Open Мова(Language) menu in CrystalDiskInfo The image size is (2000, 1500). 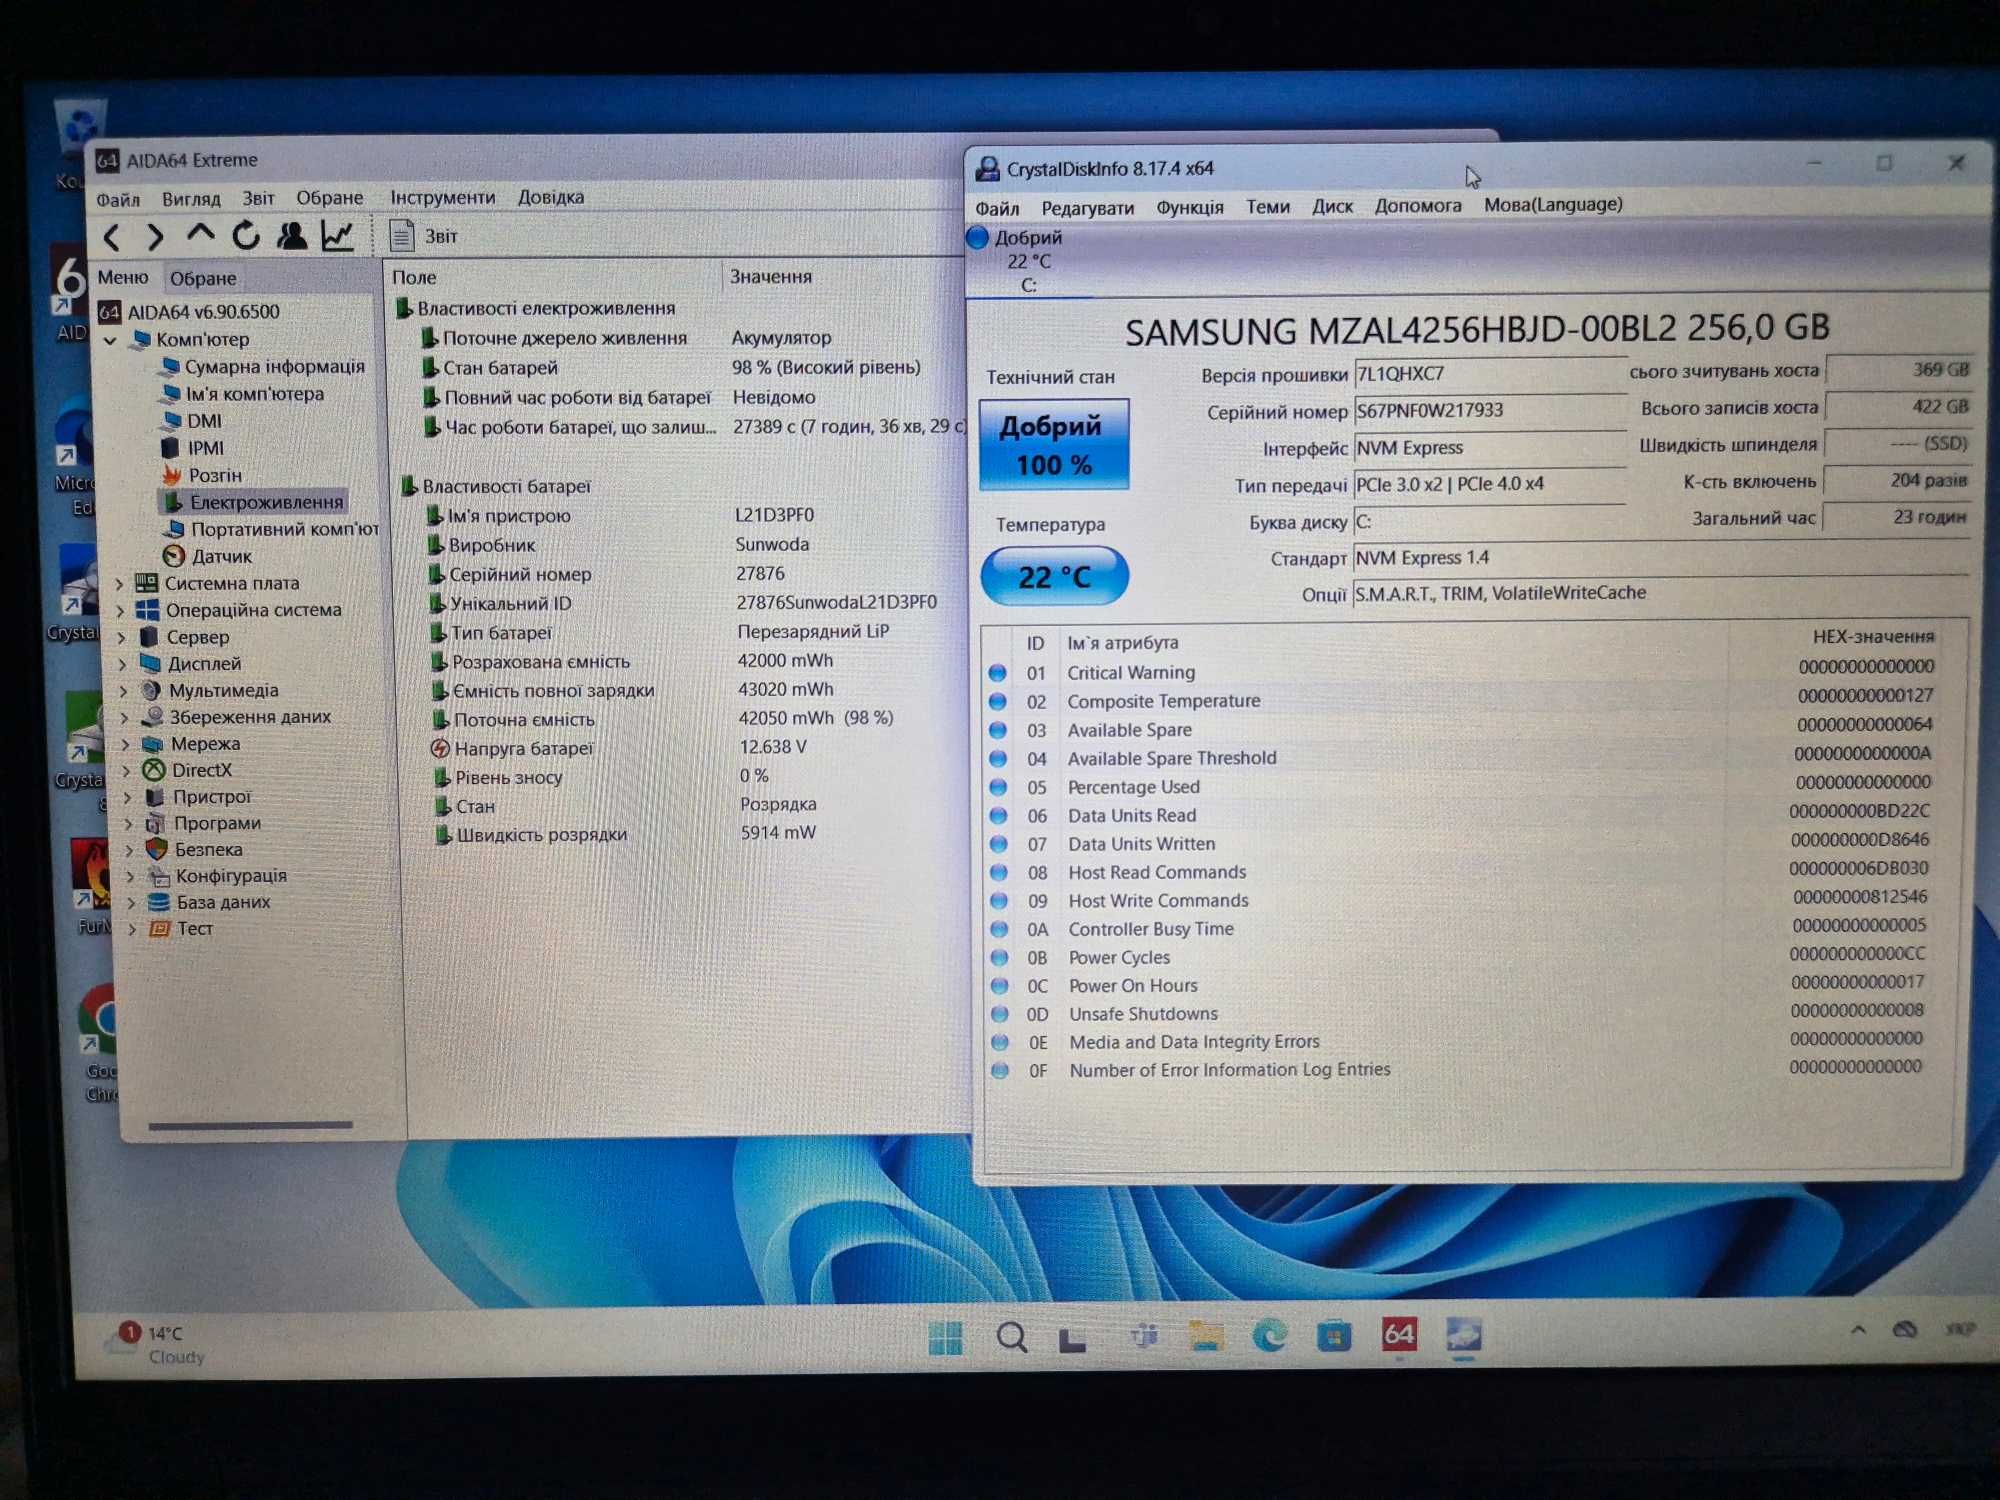pos(1553,204)
